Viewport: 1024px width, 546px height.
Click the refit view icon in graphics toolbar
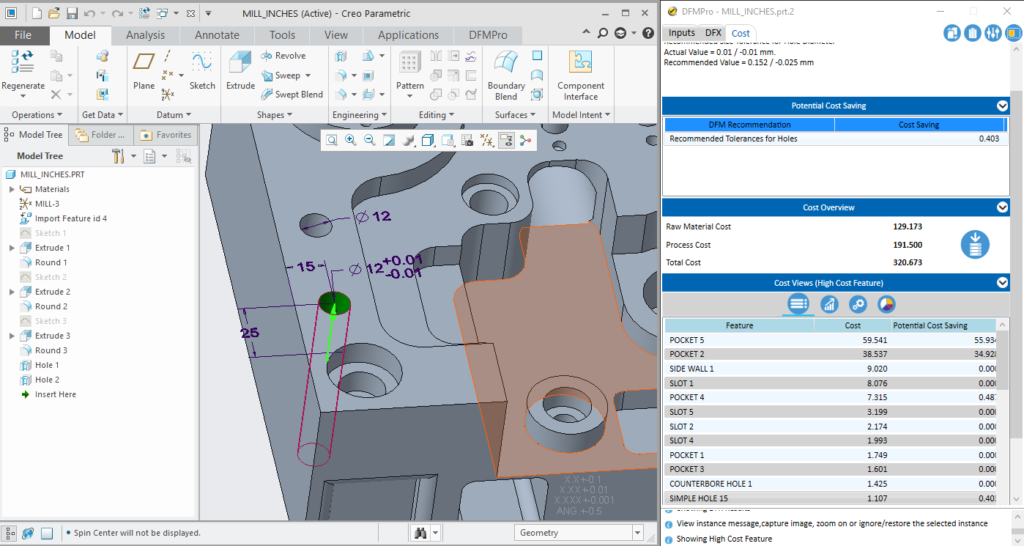pos(332,140)
